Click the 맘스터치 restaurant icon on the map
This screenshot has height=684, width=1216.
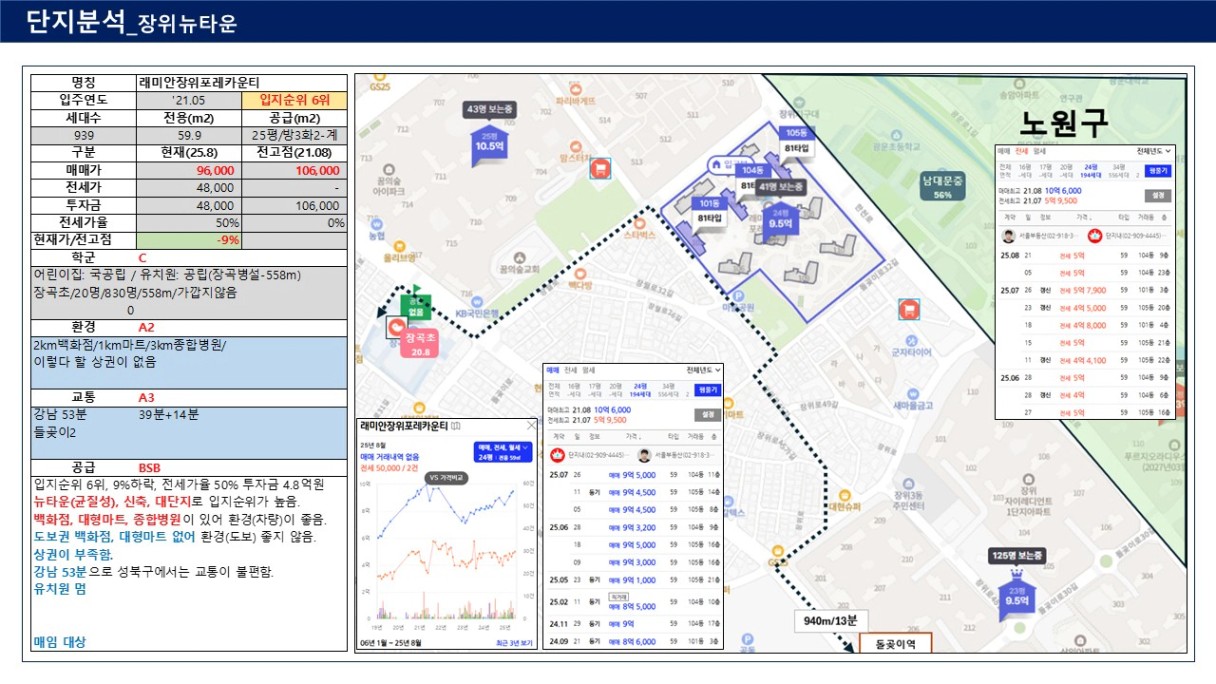coord(575,146)
